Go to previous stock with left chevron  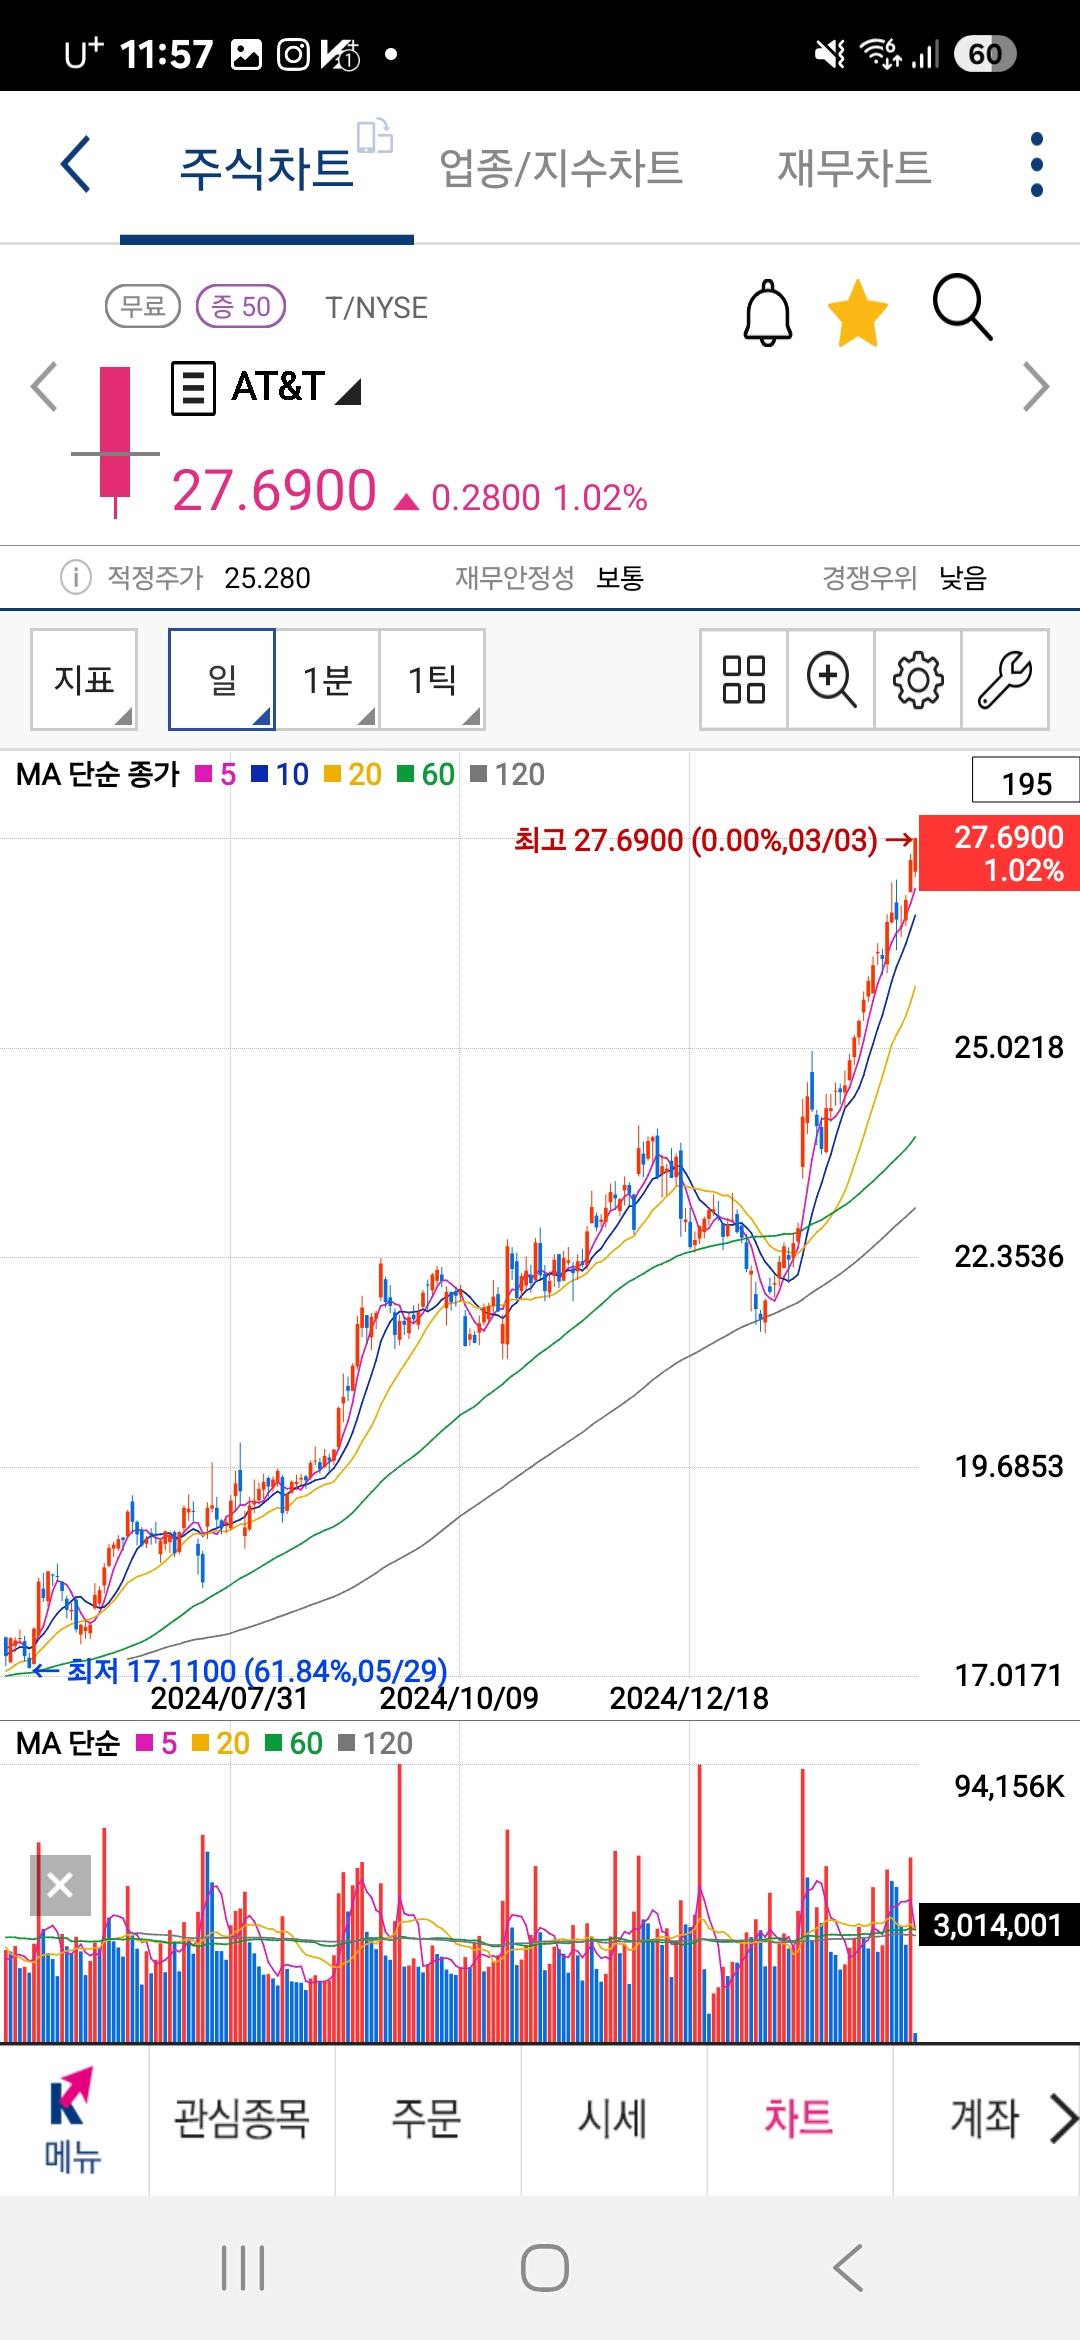[44, 386]
